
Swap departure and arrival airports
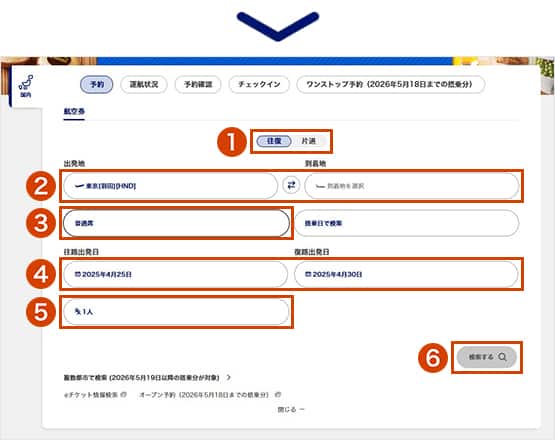coord(291,185)
